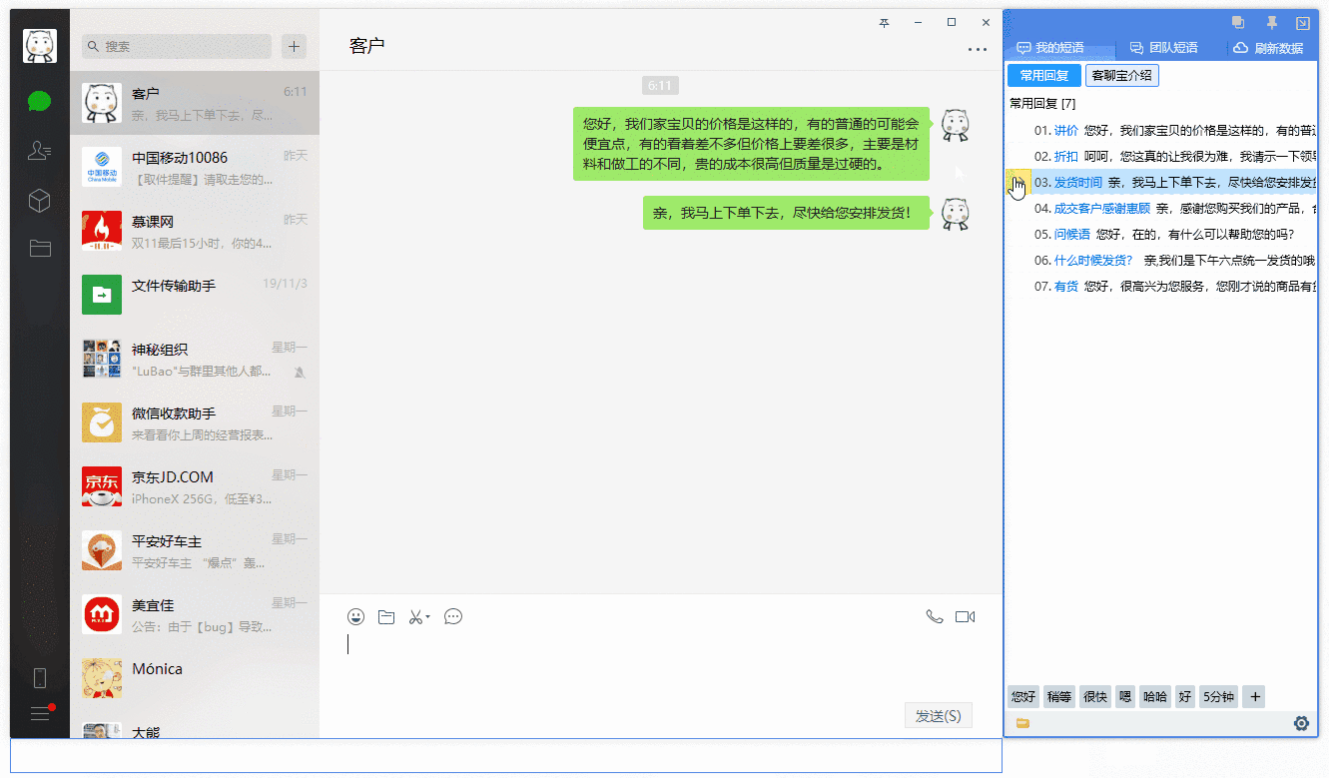Open the 神秘组织 group chat
This screenshot has height=778, width=1329.
(195, 359)
